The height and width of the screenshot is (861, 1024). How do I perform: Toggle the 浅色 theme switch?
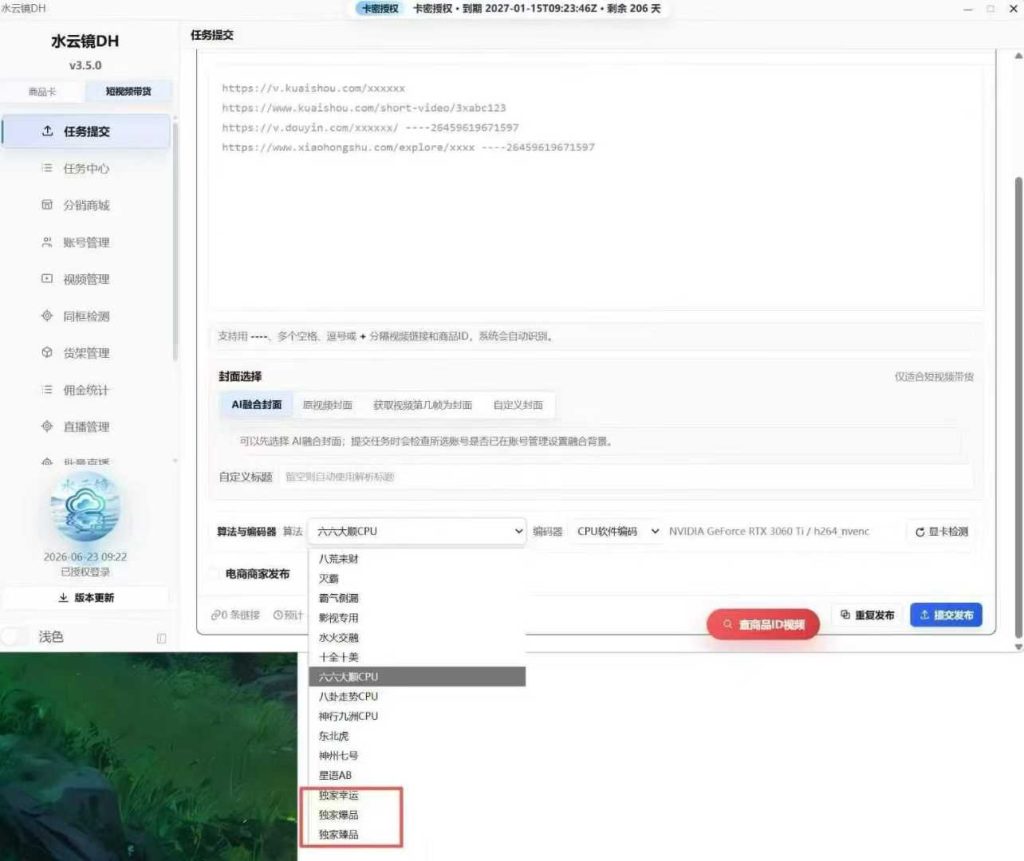pos(14,636)
